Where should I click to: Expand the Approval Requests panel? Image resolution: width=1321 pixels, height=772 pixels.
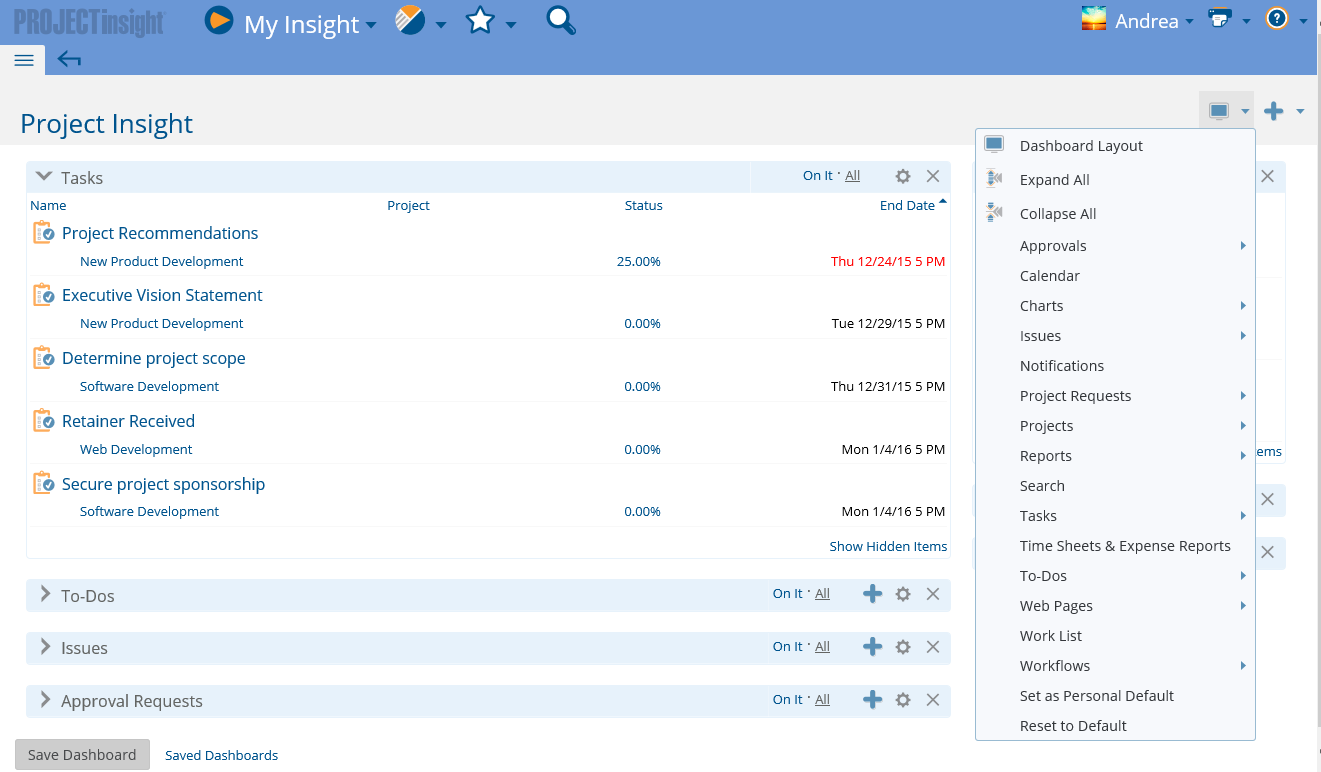point(45,700)
